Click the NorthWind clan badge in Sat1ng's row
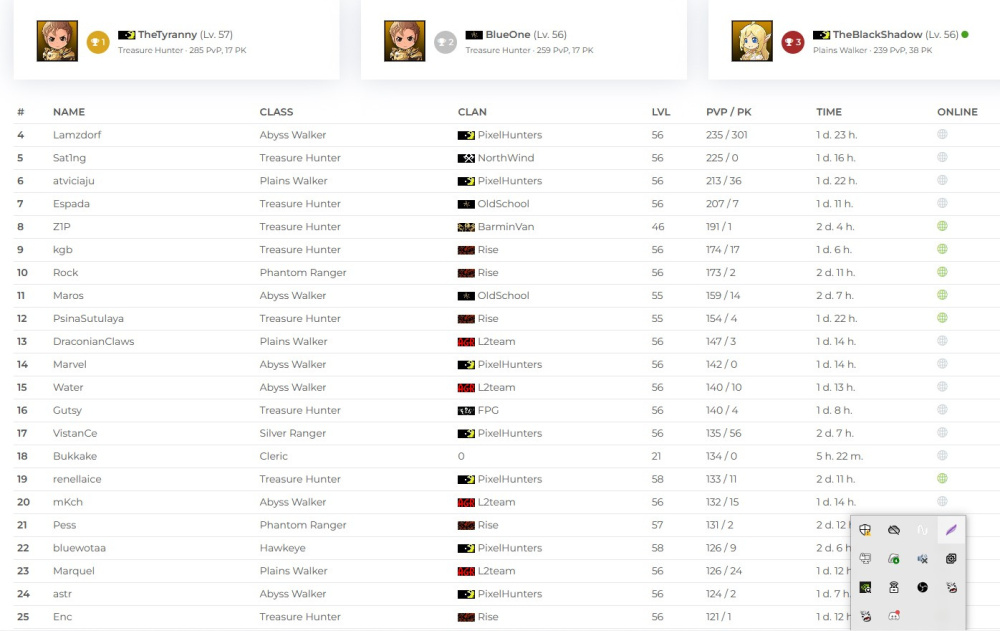The image size is (1000, 631). [x=467, y=158]
